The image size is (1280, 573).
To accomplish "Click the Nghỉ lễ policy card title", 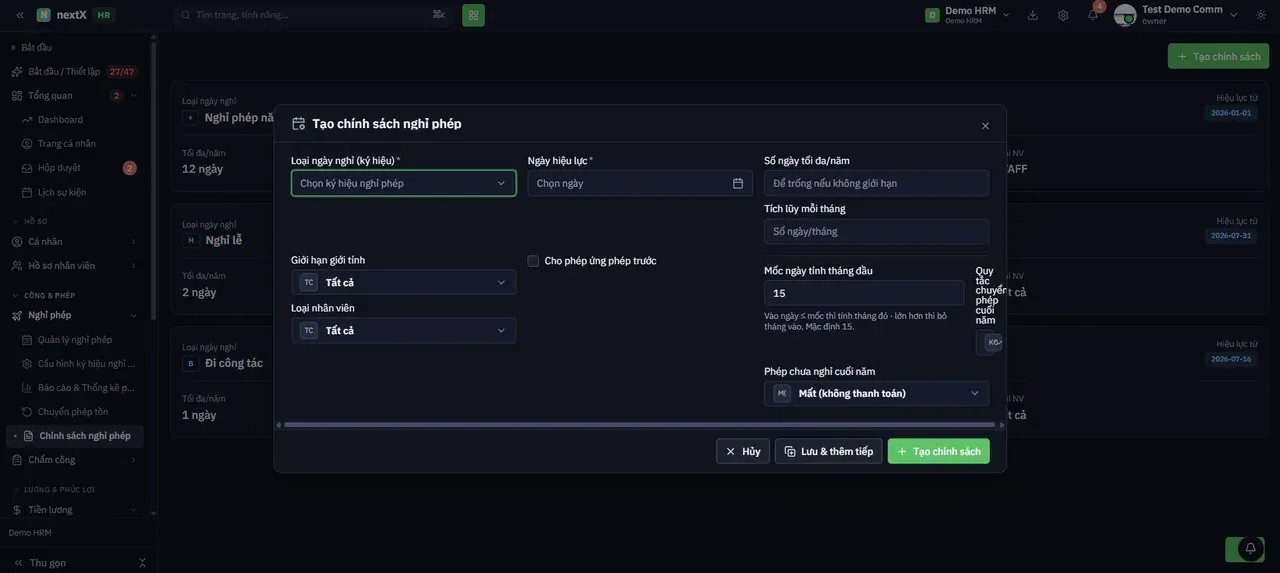I will point(223,240).
